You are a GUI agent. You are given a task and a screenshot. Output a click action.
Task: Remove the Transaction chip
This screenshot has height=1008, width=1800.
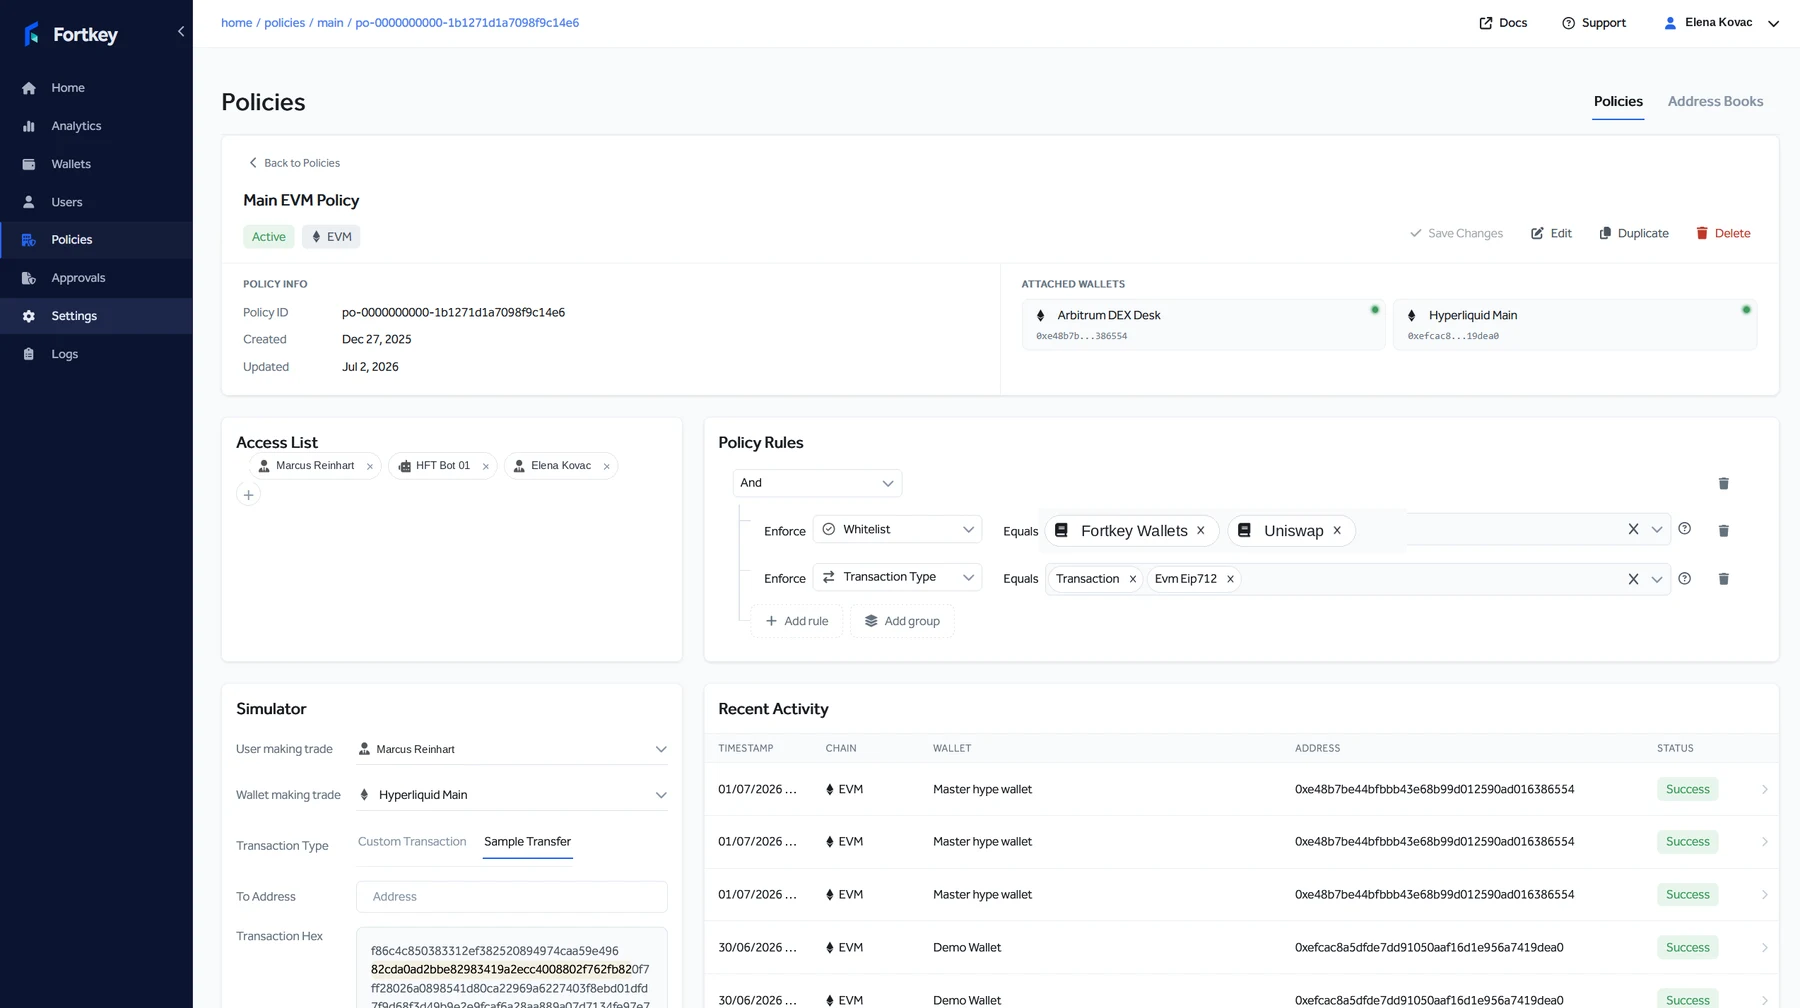click(x=1133, y=580)
